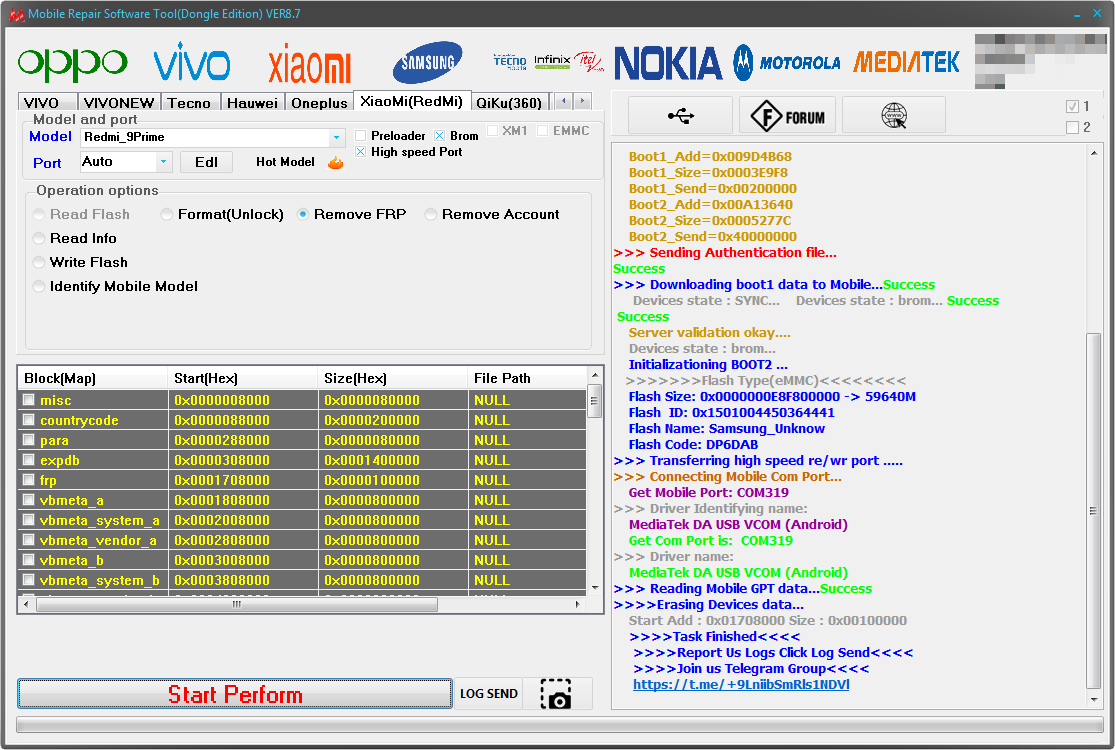This screenshot has width=1115, height=750.
Task: Click the log panel scrollbar thumb
Action: point(1094,510)
